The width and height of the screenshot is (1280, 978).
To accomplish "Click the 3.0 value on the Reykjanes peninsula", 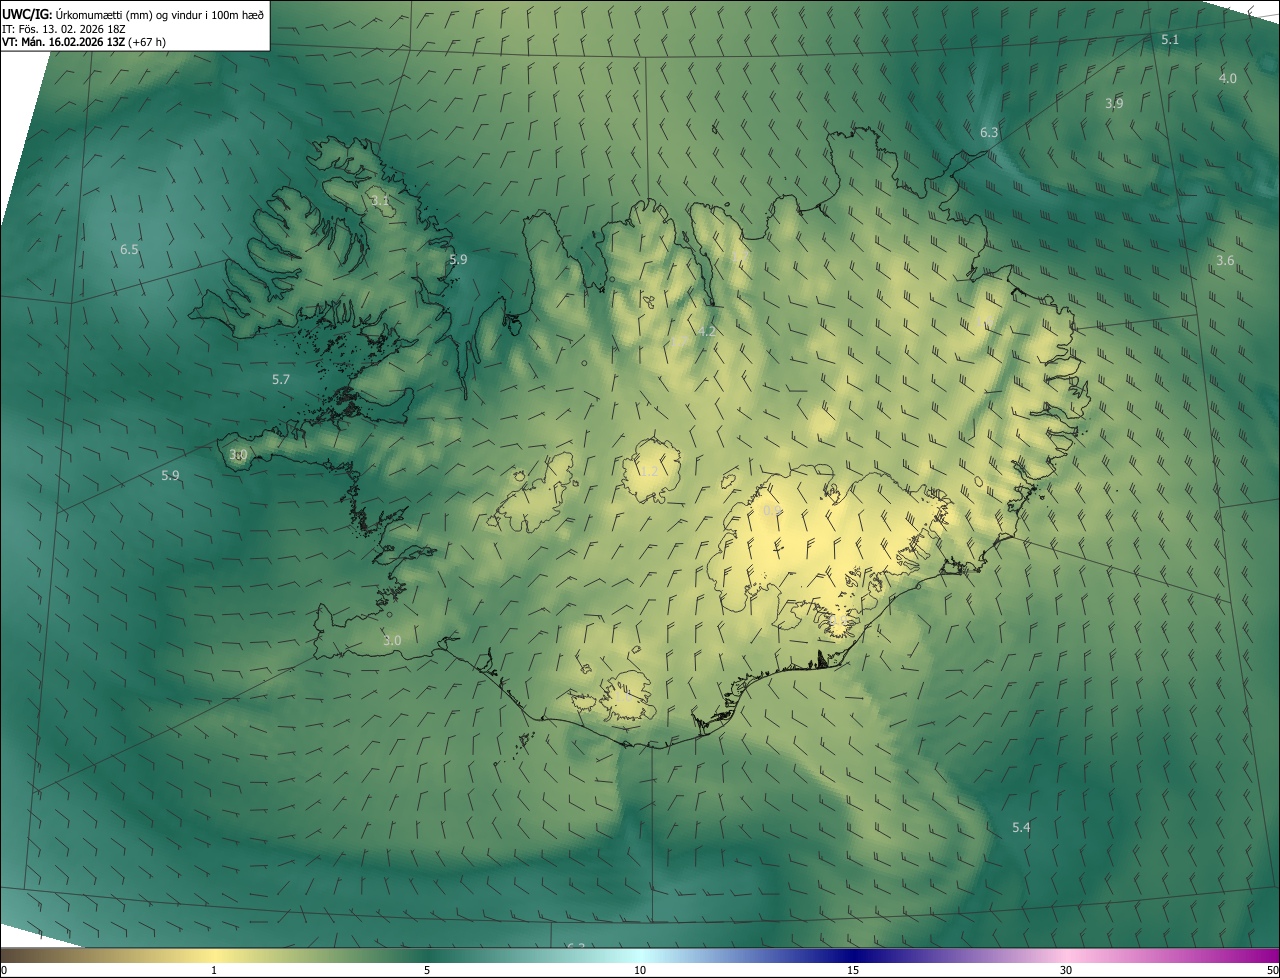I will [x=392, y=640].
